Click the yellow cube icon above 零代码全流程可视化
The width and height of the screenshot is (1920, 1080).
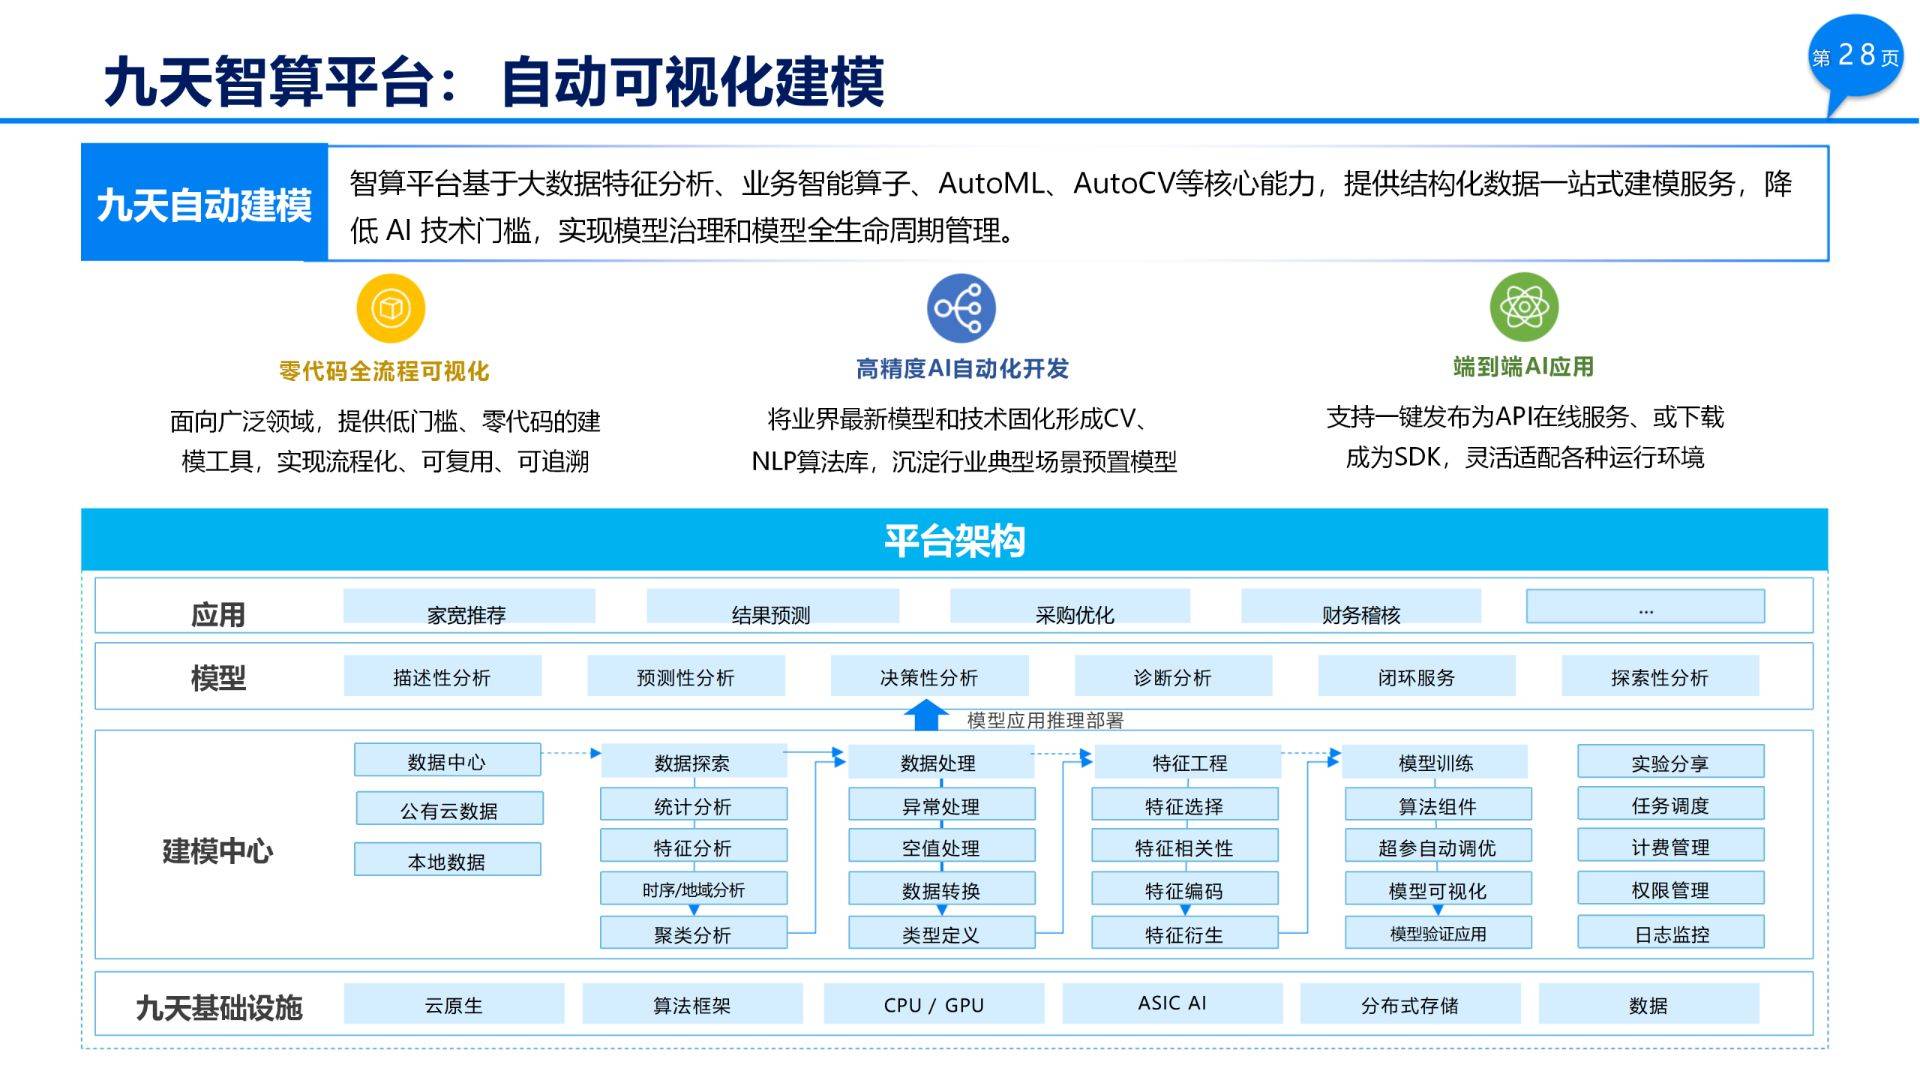[x=391, y=309]
